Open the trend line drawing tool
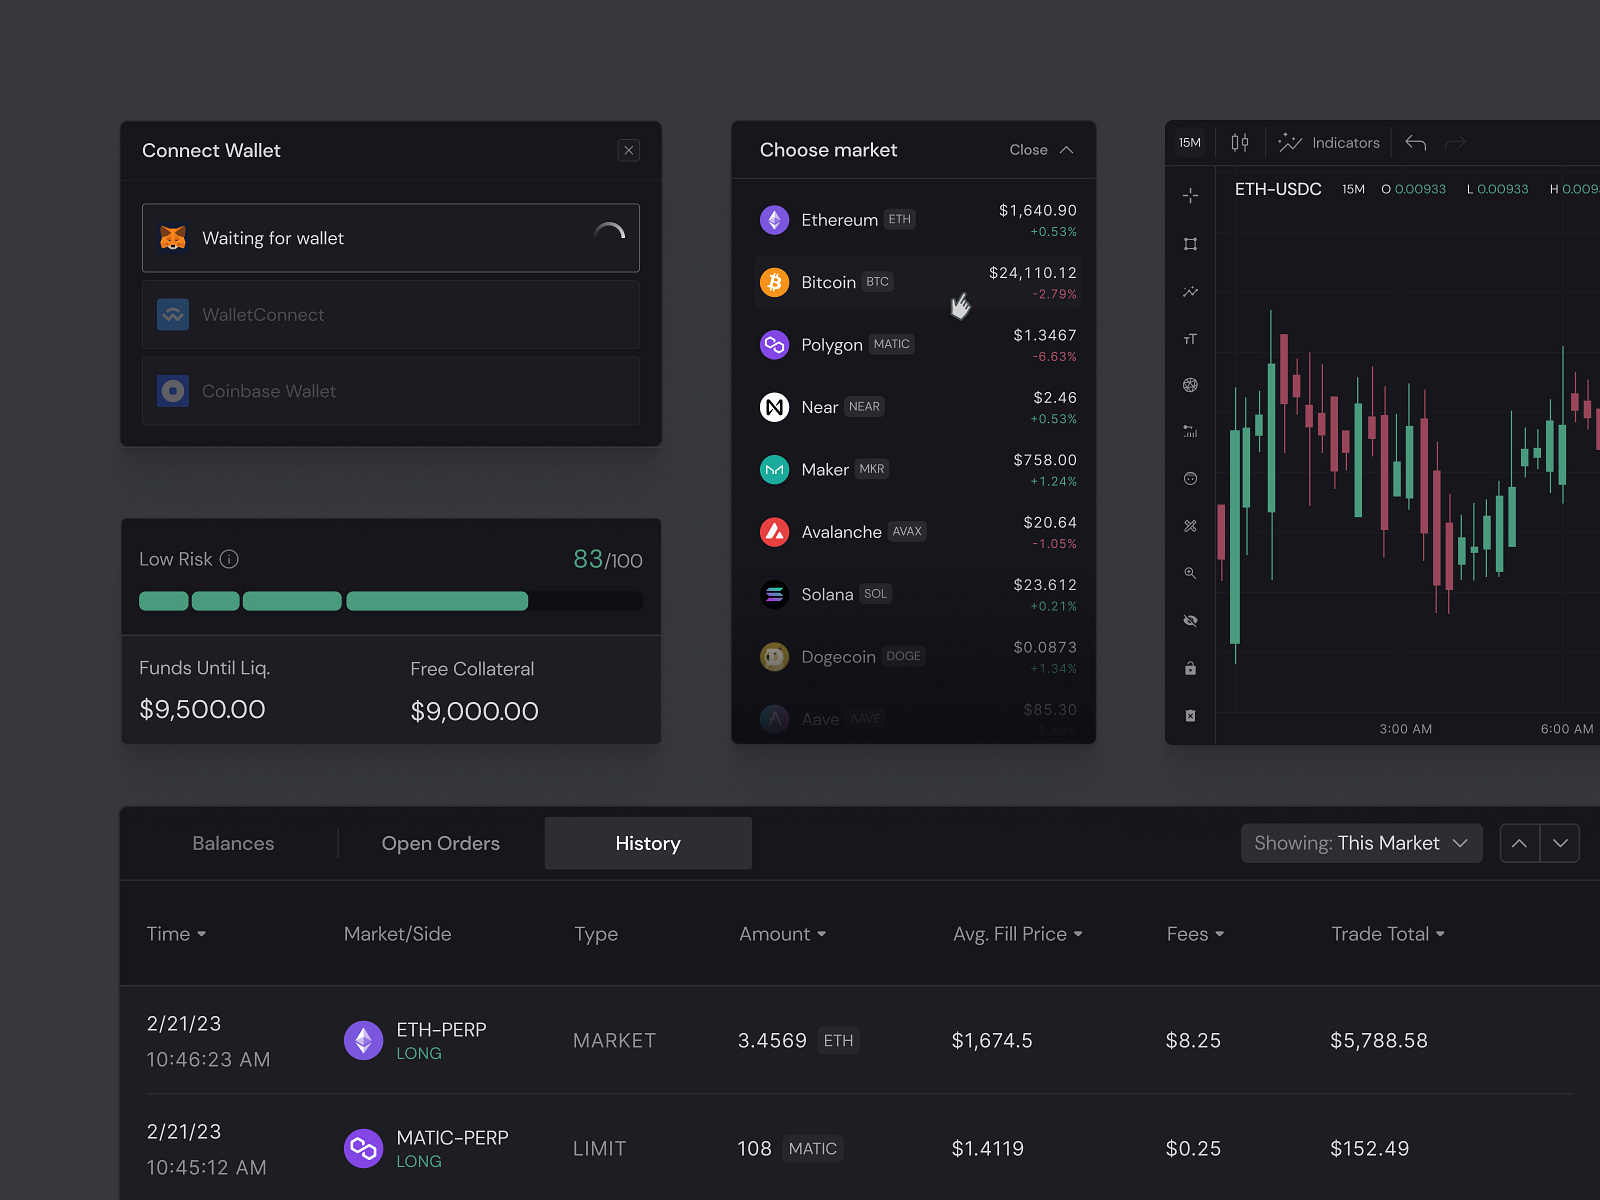The image size is (1600, 1200). (x=1190, y=292)
